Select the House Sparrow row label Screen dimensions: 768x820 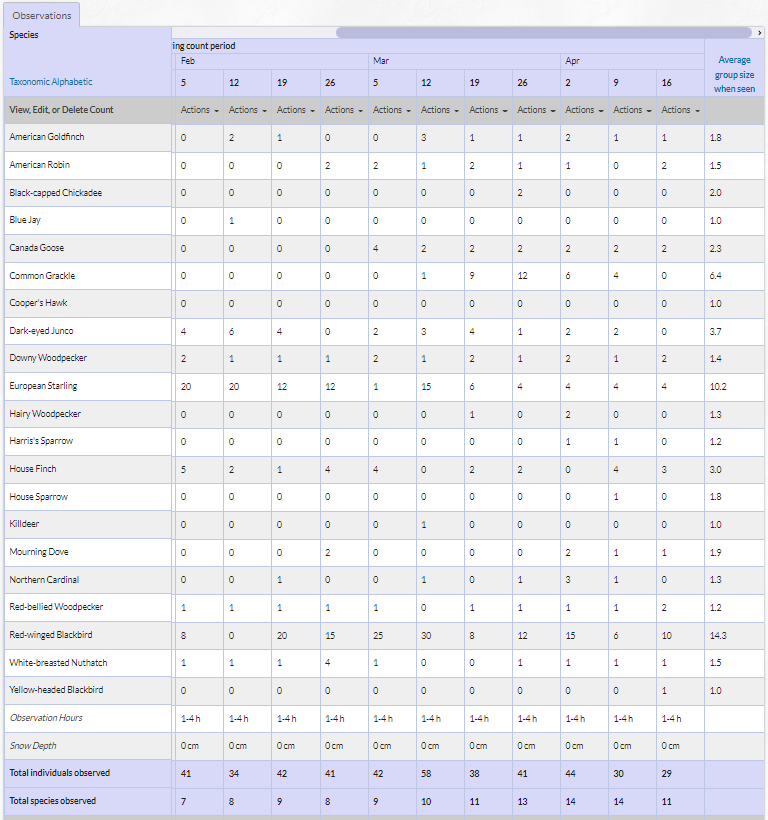pos(39,496)
